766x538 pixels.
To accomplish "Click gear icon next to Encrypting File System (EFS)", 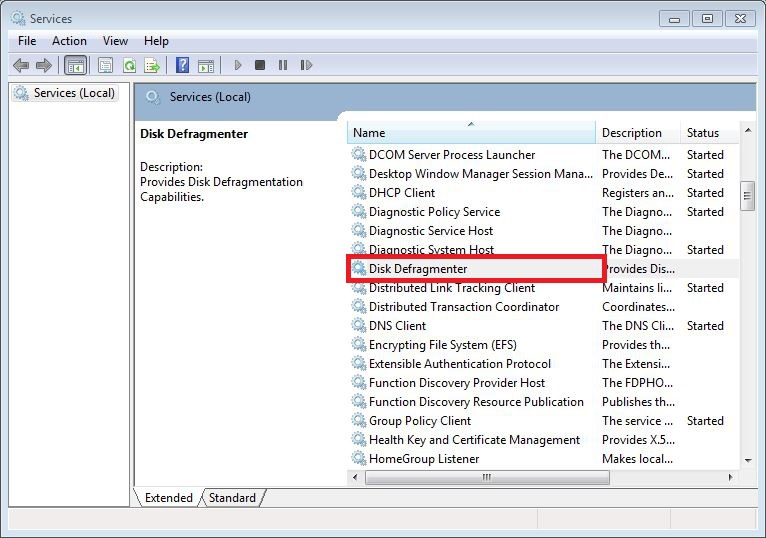I will [x=359, y=344].
